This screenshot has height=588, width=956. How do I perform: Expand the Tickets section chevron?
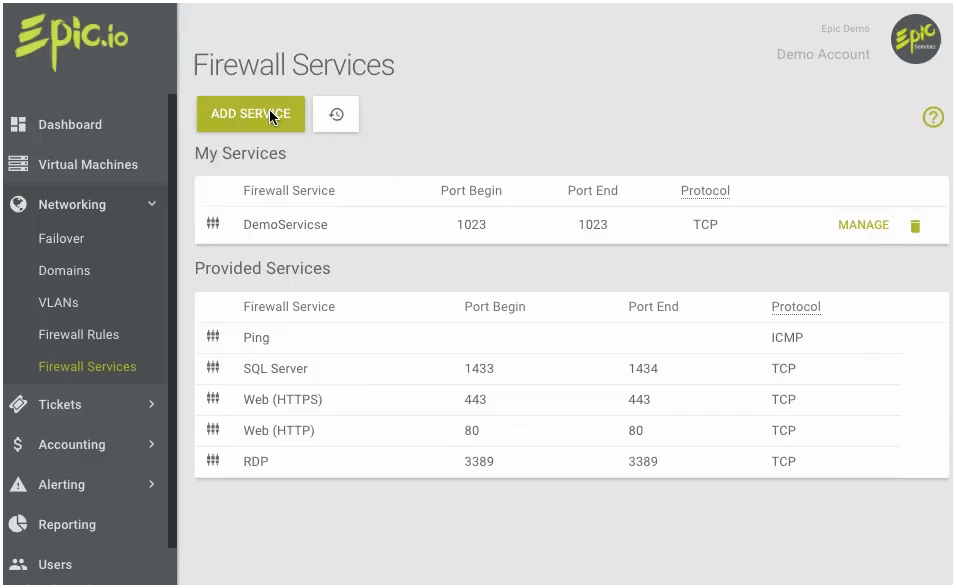coord(151,404)
